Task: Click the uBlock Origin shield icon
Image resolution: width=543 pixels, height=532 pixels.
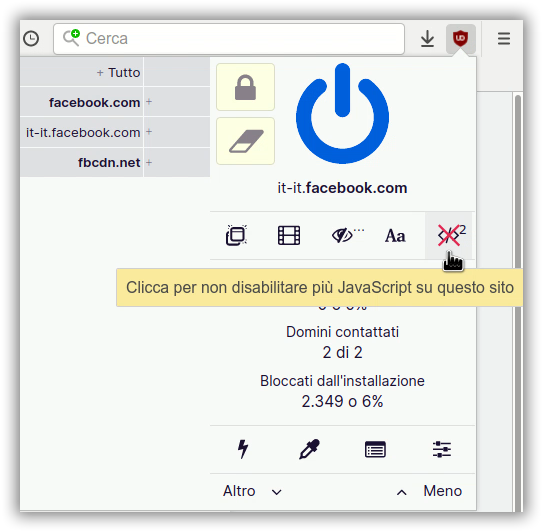Action: [460, 38]
